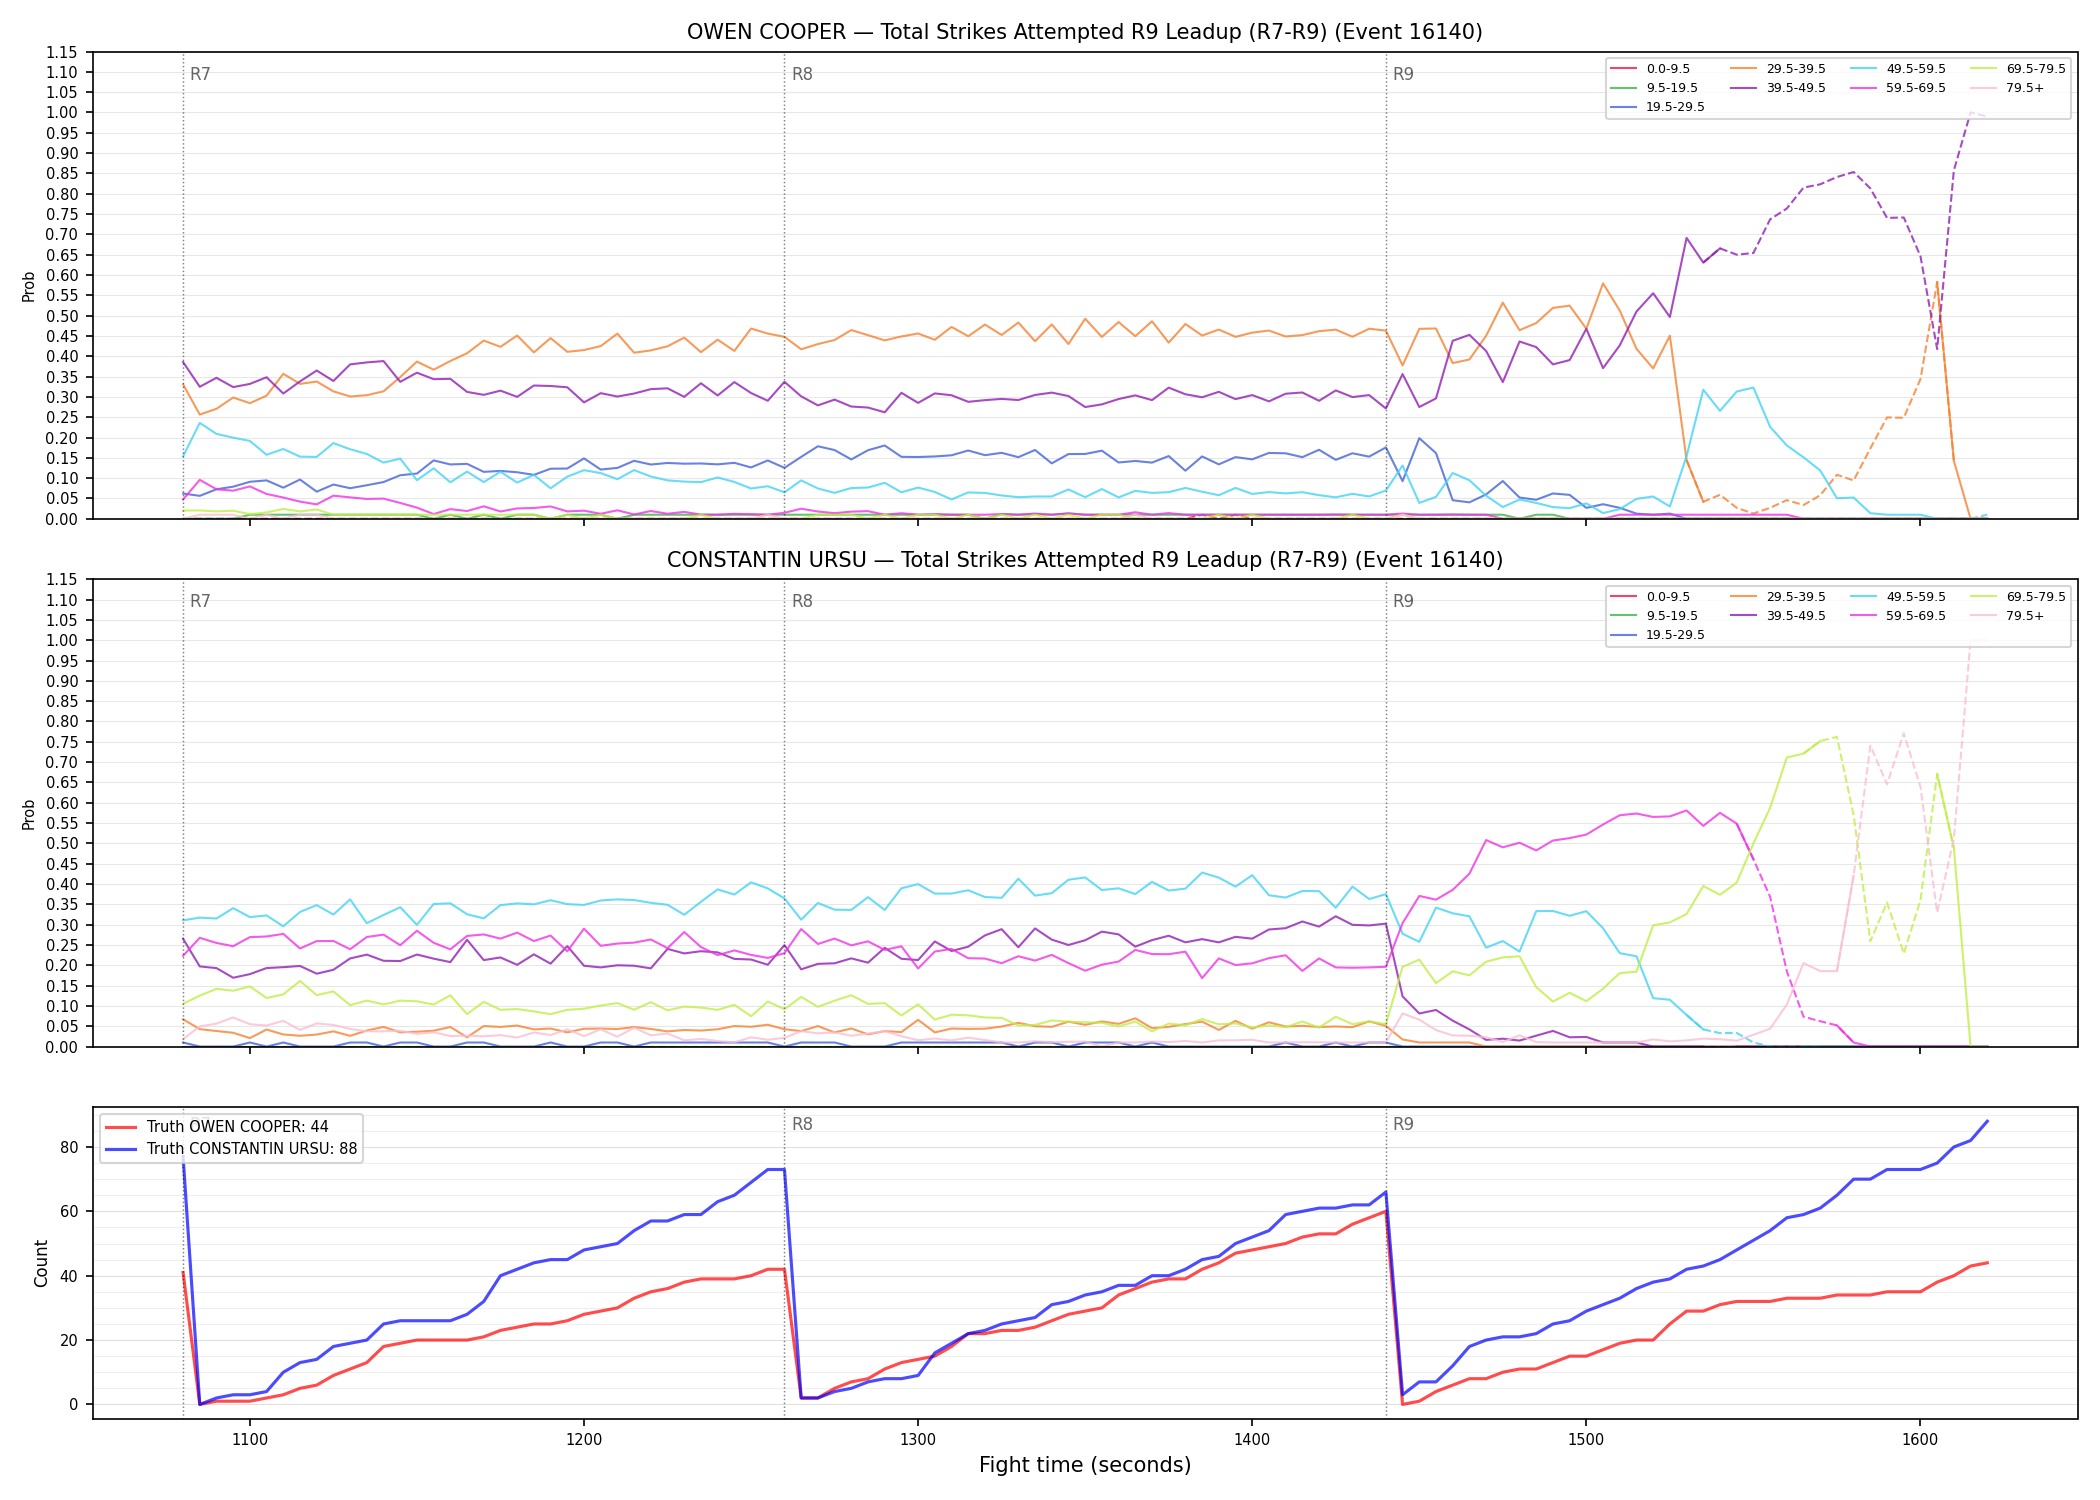This screenshot has width=2100, height=1500.
Task: Click the OWEN COOPER chart title
Action: (x=1084, y=32)
